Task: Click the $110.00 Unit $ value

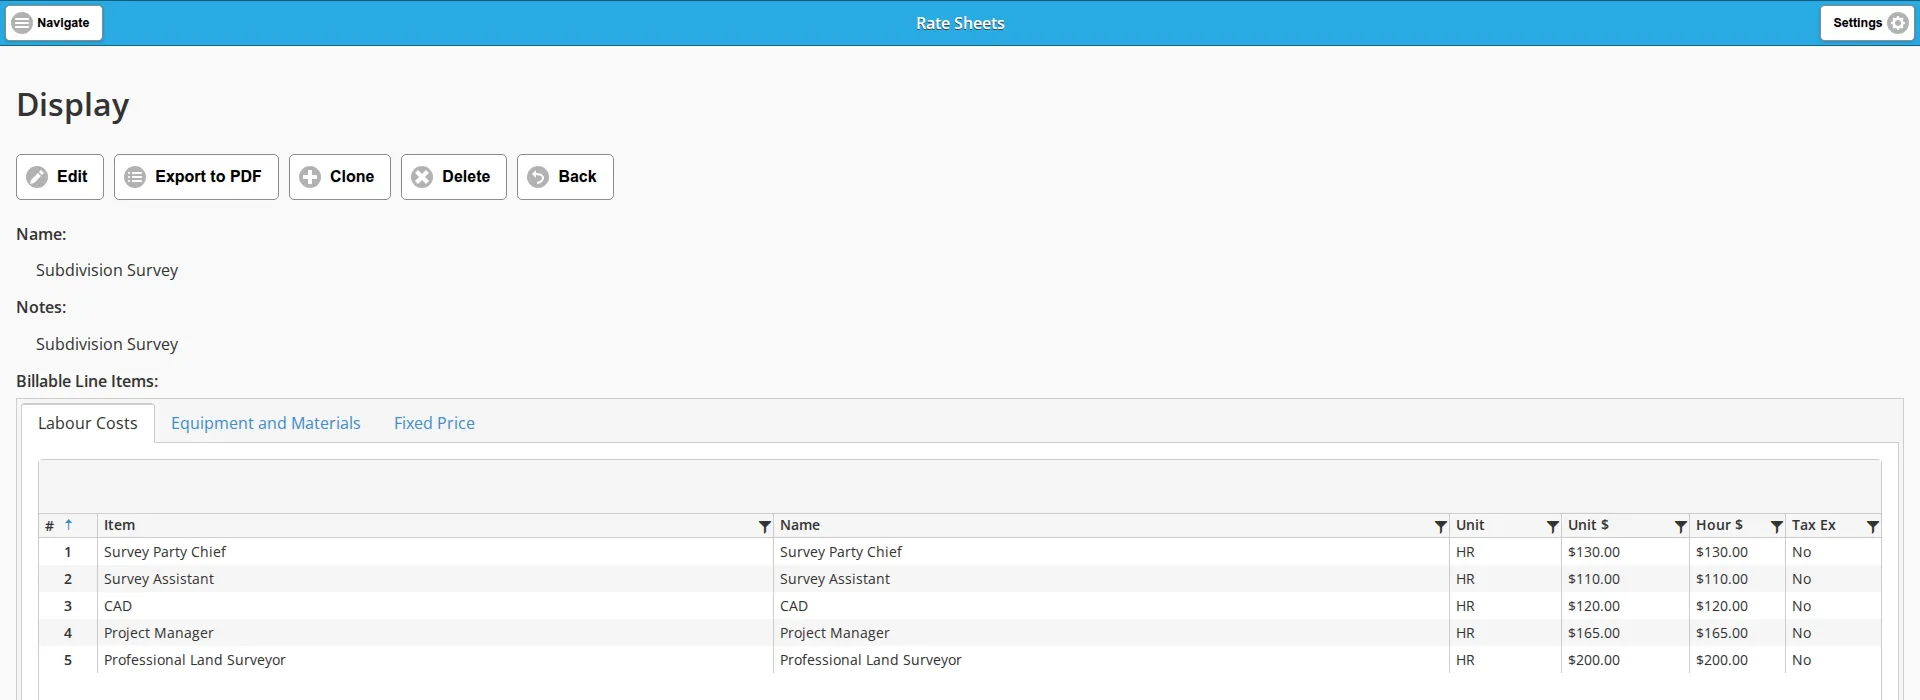Action: click(1594, 579)
